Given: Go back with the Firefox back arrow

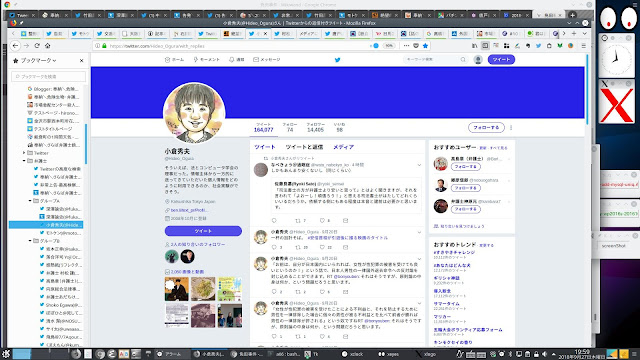Looking at the screenshot, I should 16,46.
